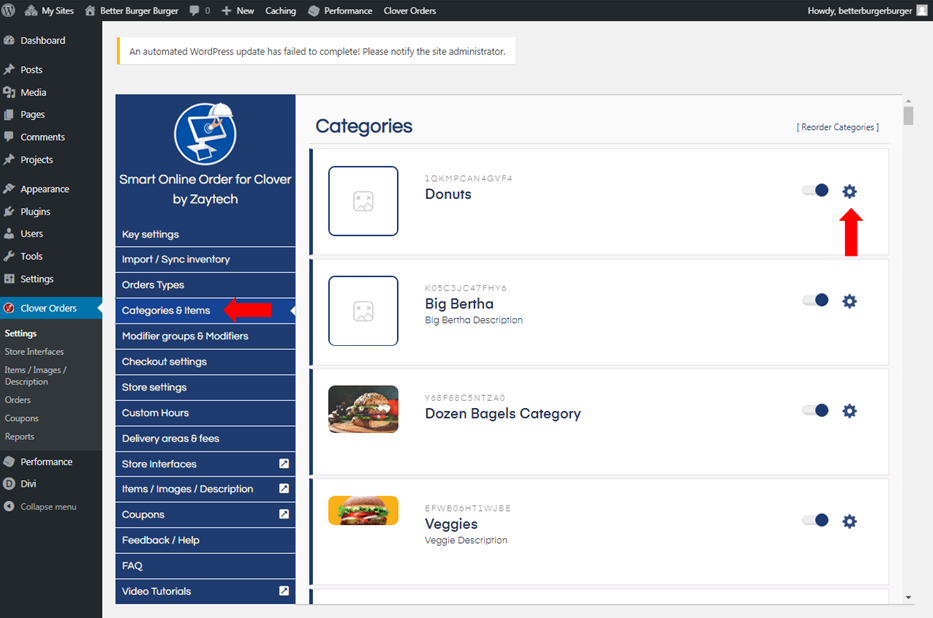Open the Howdy, betterburgerburger account menu
This screenshot has width=933, height=618.
pyautogui.click(x=867, y=10)
